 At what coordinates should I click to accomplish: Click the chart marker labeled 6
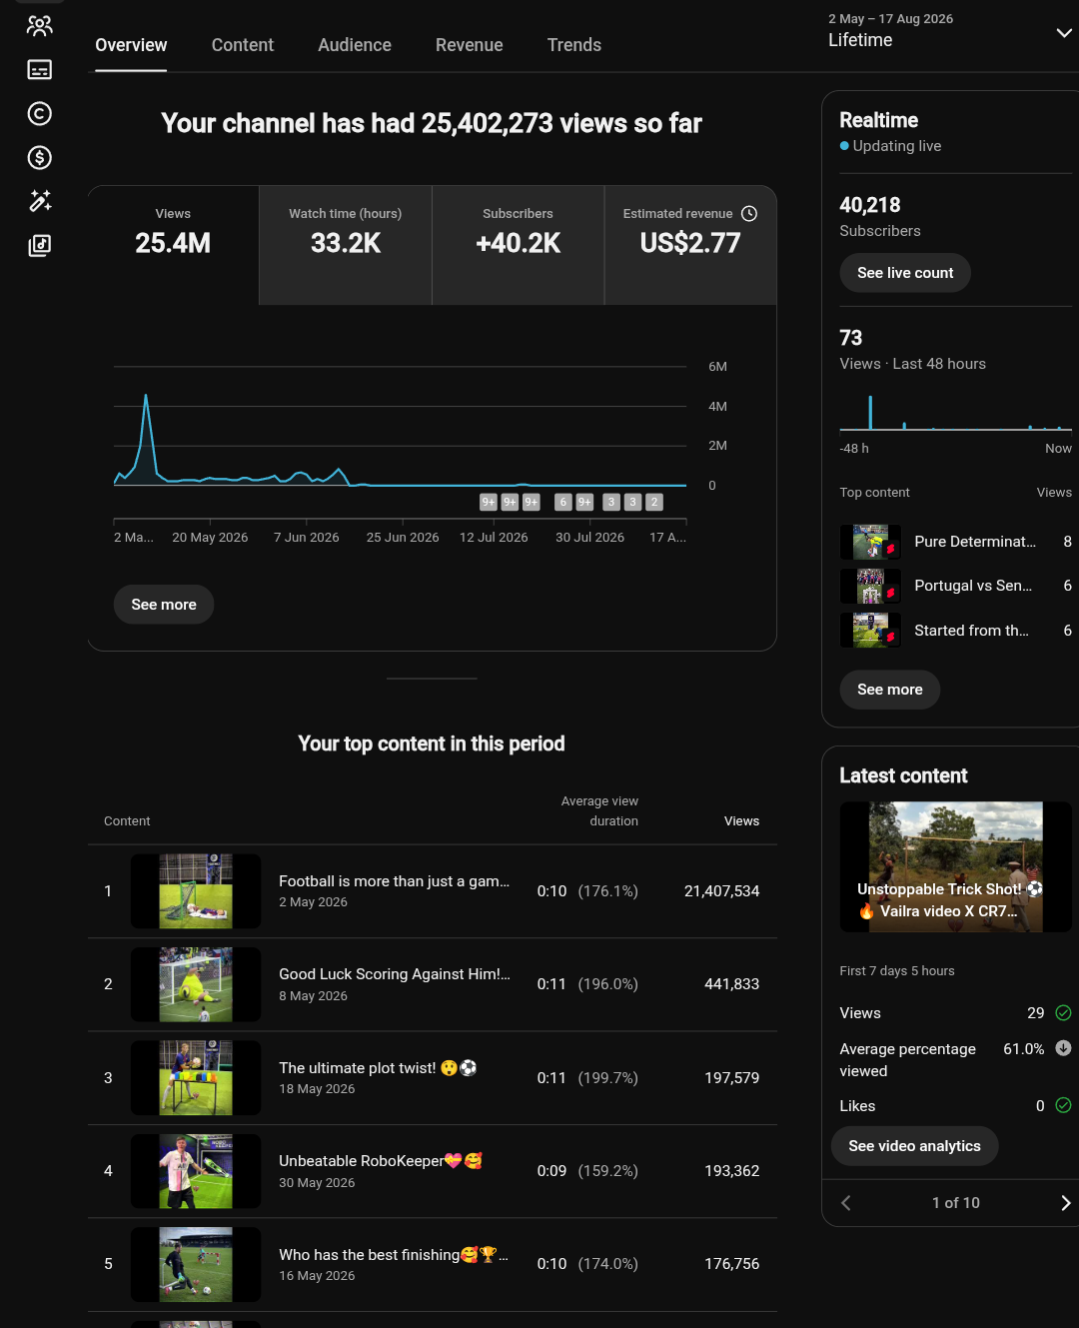coord(563,502)
